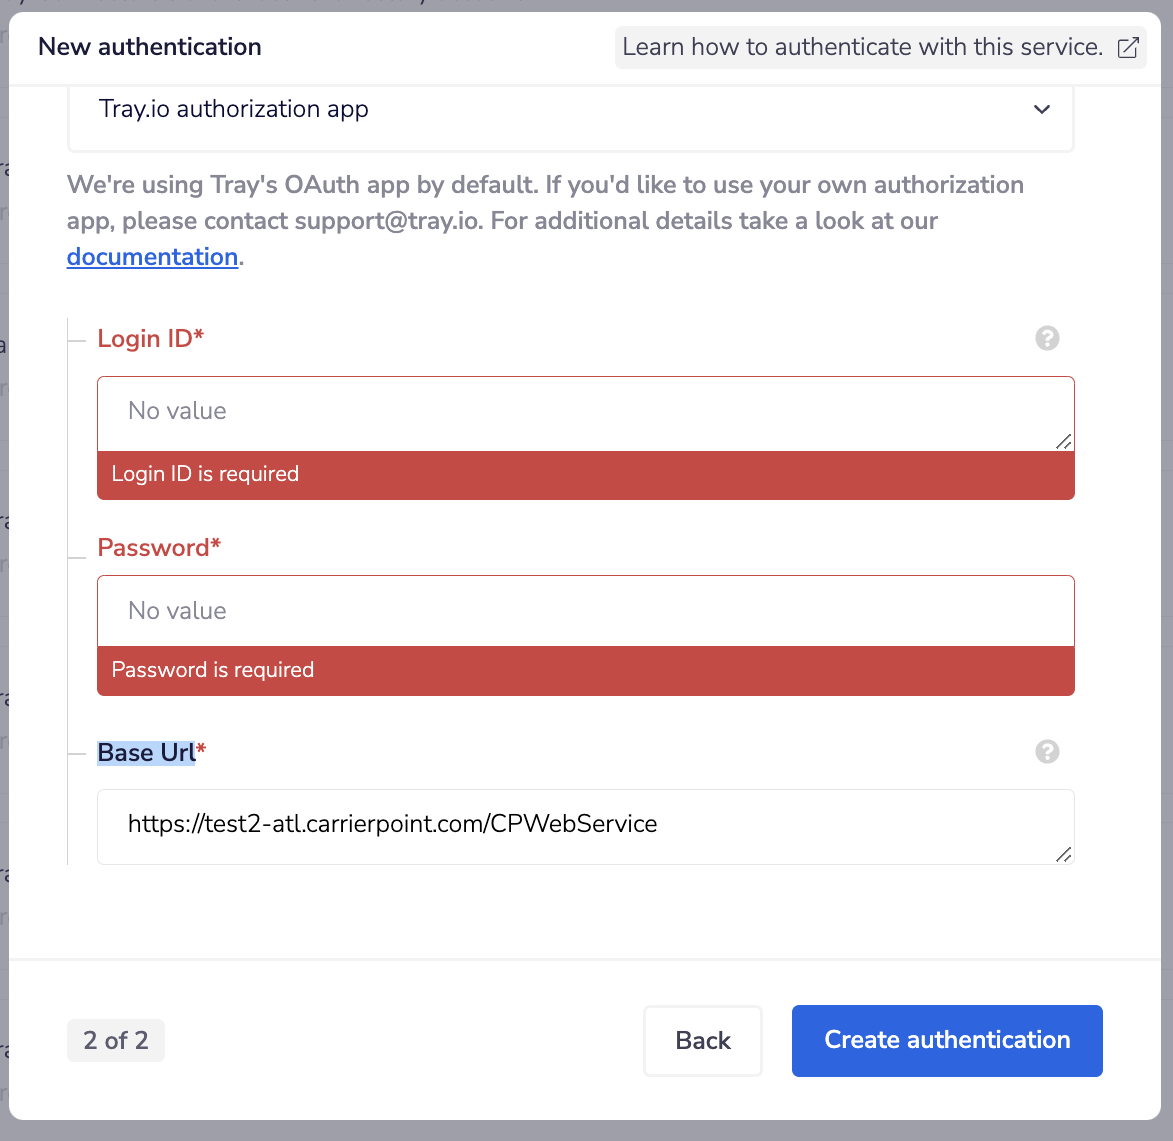
Task: Click inside the Password input field
Action: [x=585, y=610]
